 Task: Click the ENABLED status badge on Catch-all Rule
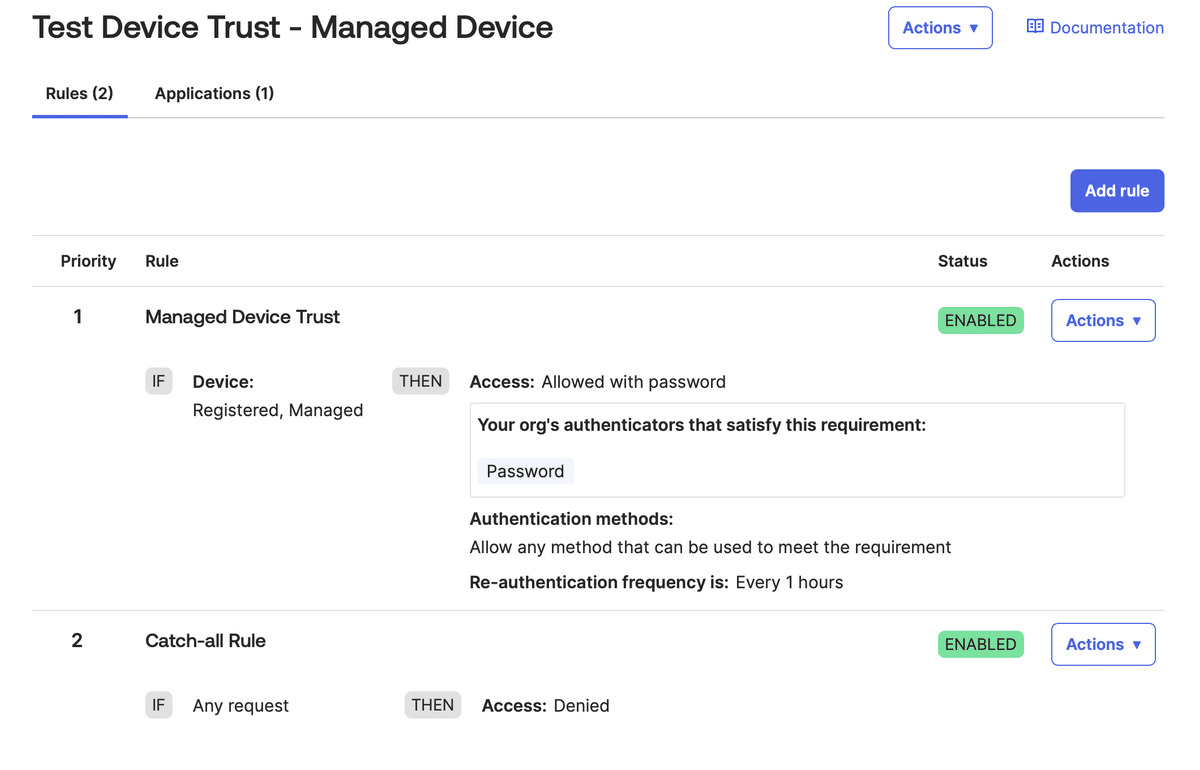click(980, 644)
